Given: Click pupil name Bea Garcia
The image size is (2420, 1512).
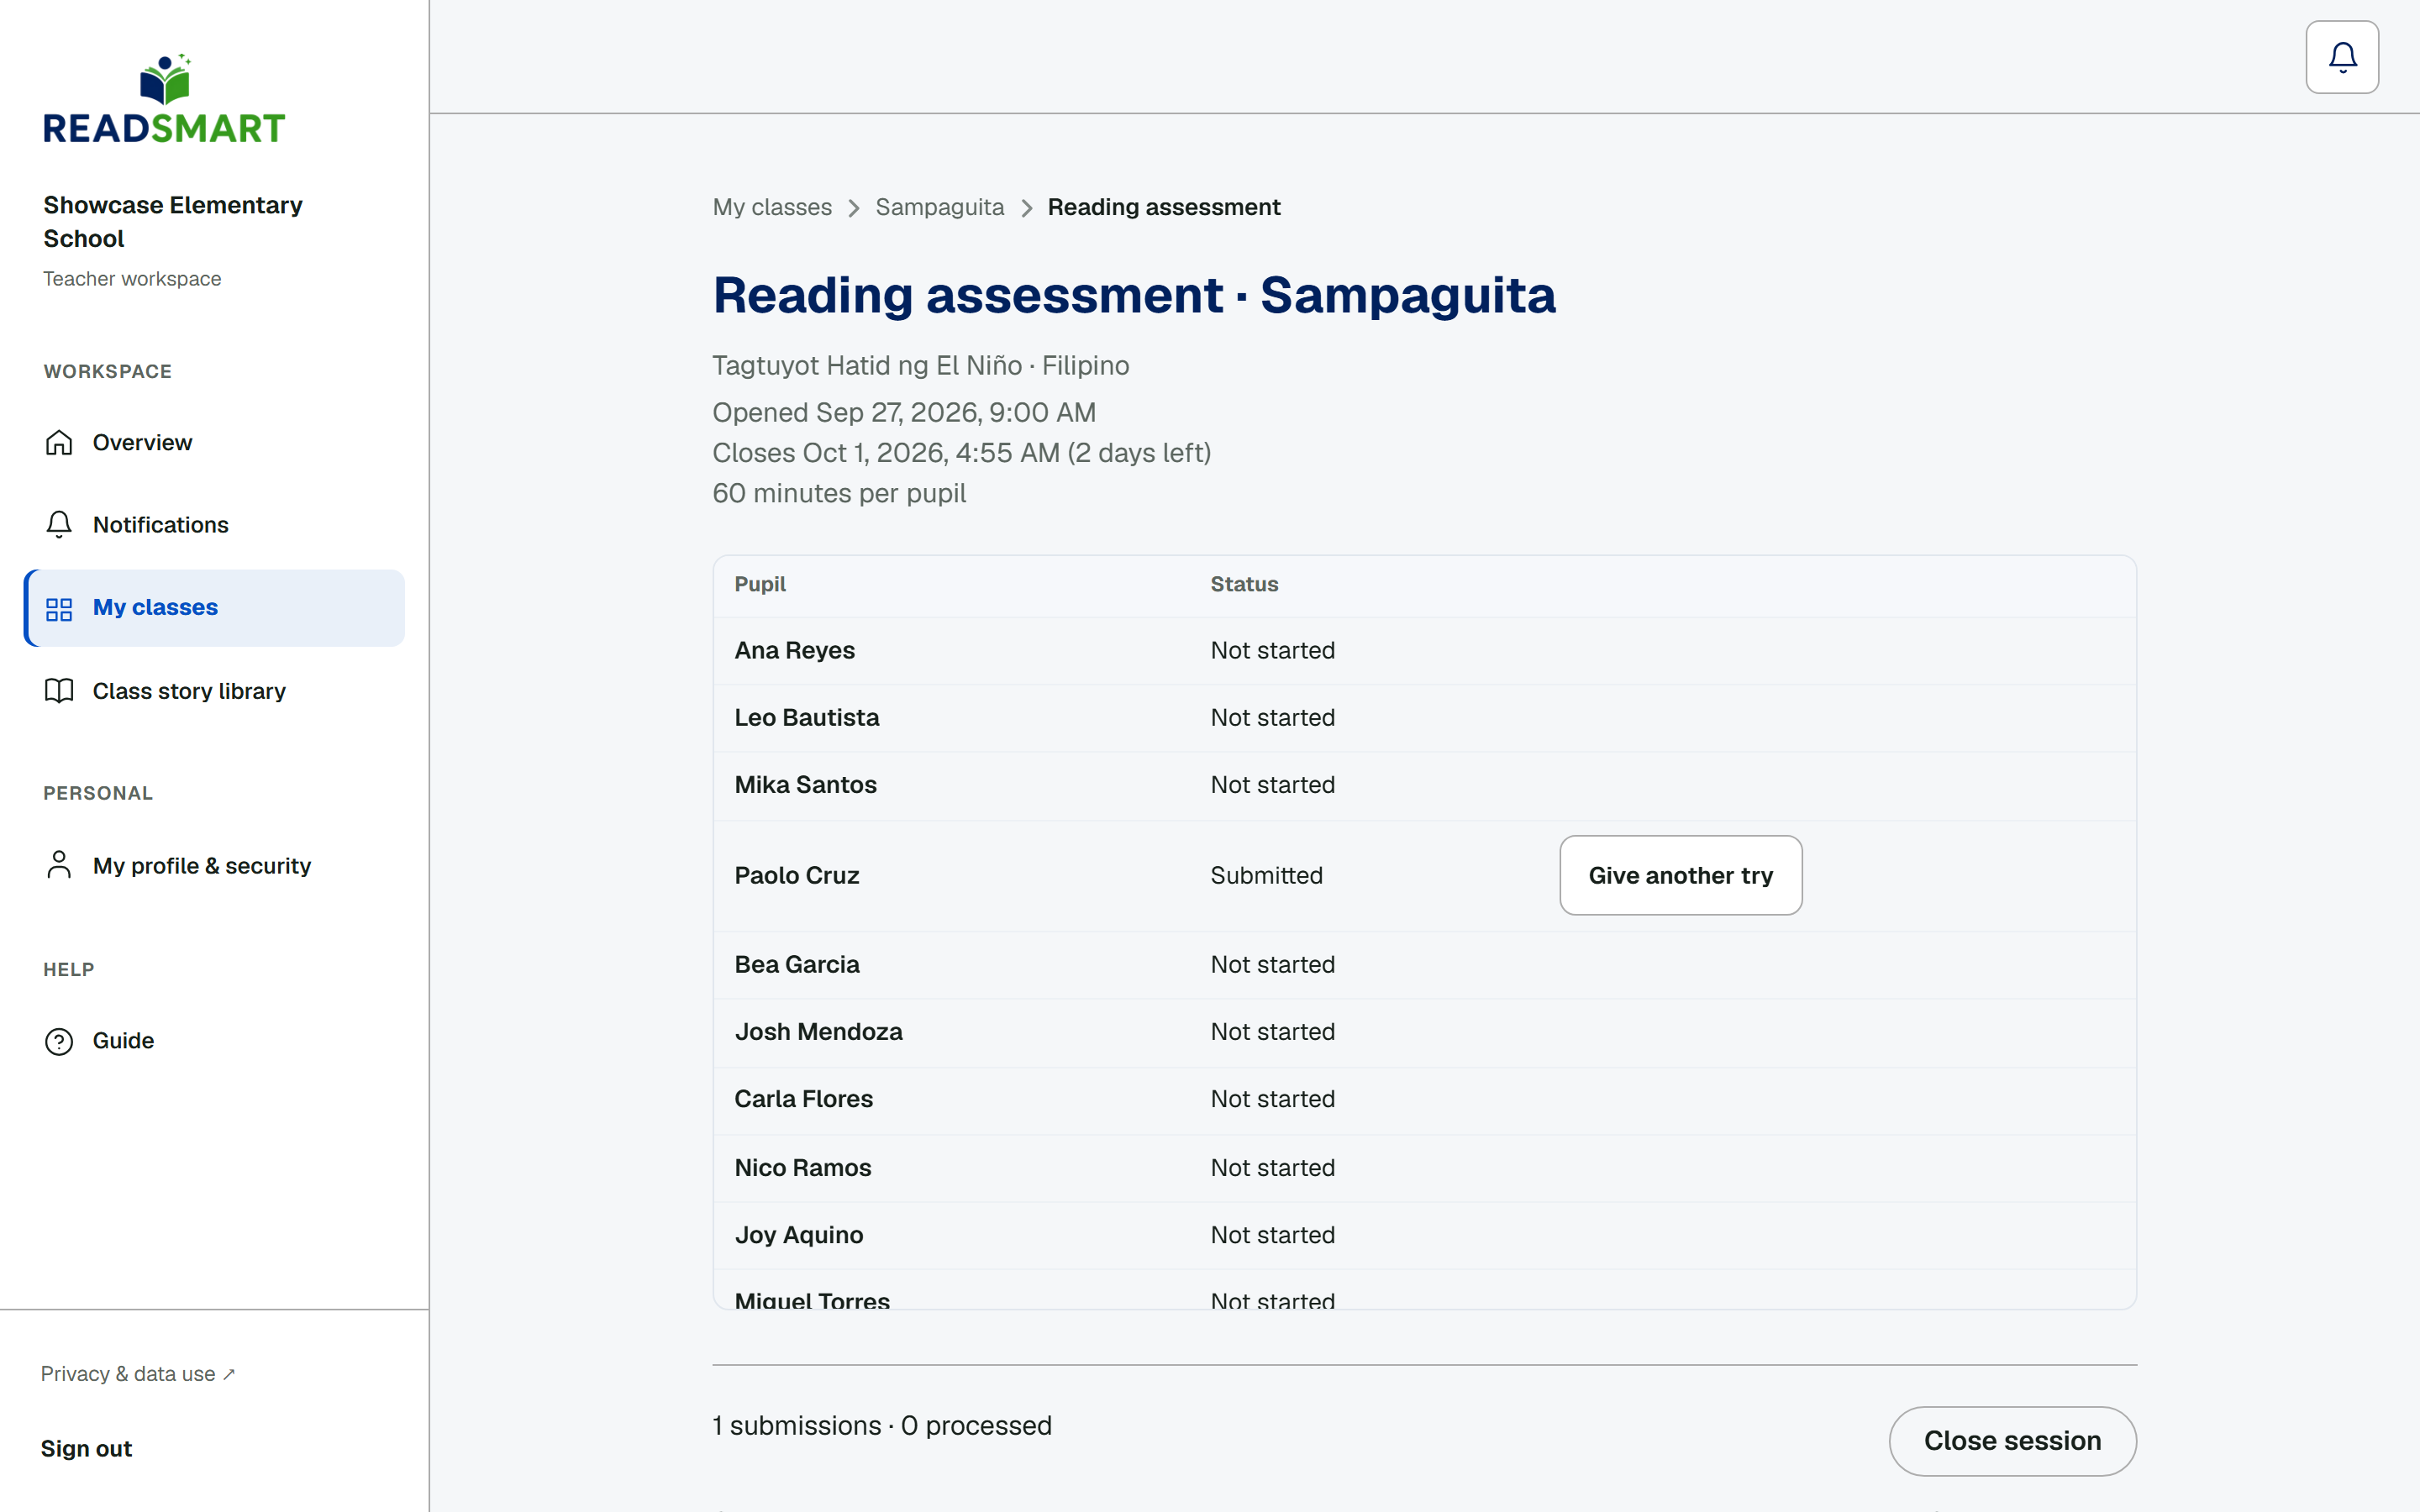Looking at the screenshot, I should tap(797, 965).
